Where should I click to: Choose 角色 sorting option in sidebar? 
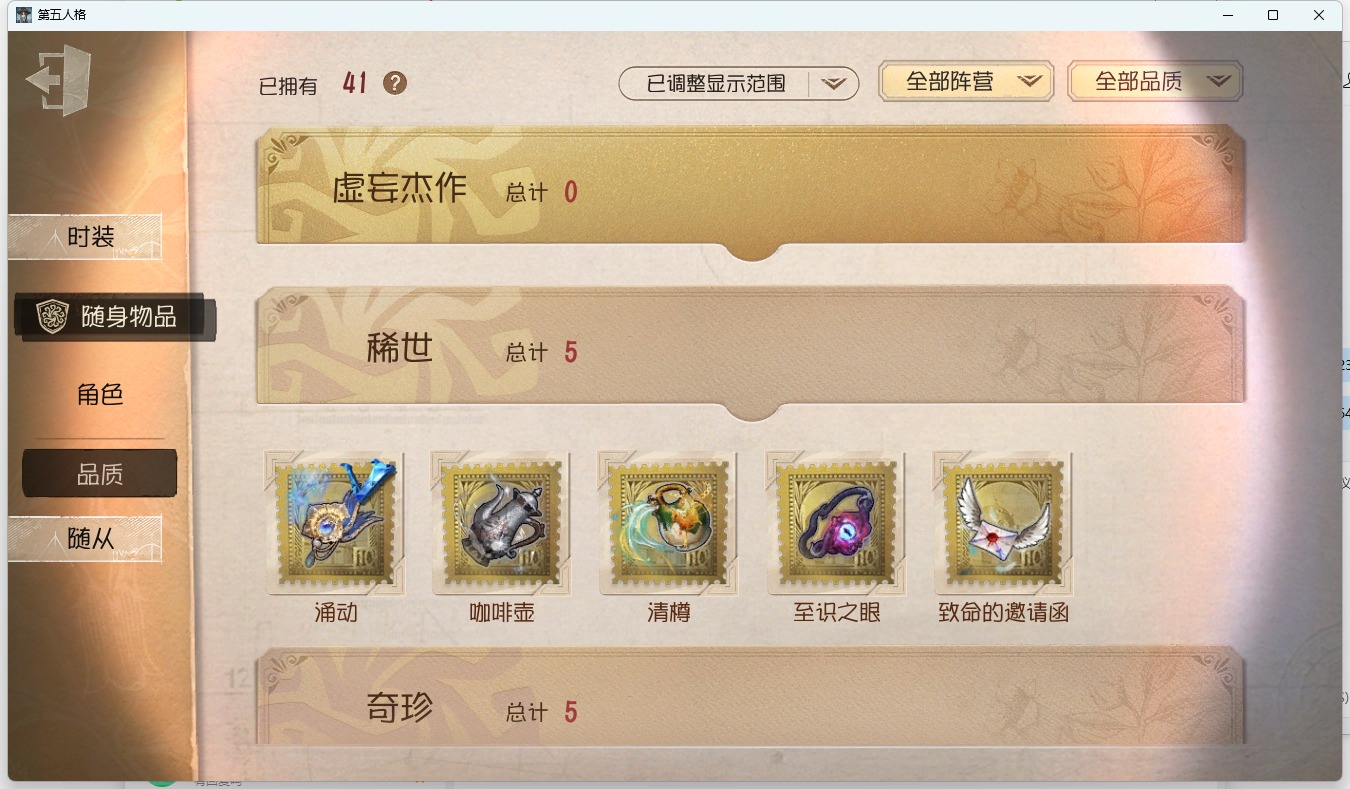[100, 395]
